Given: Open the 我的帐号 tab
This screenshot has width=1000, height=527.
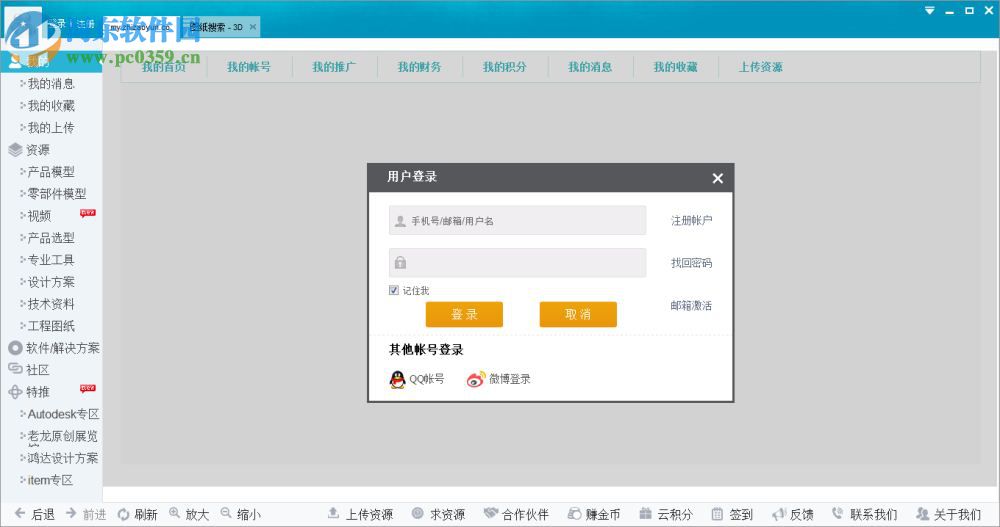Looking at the screenshot, I should 249,67.
